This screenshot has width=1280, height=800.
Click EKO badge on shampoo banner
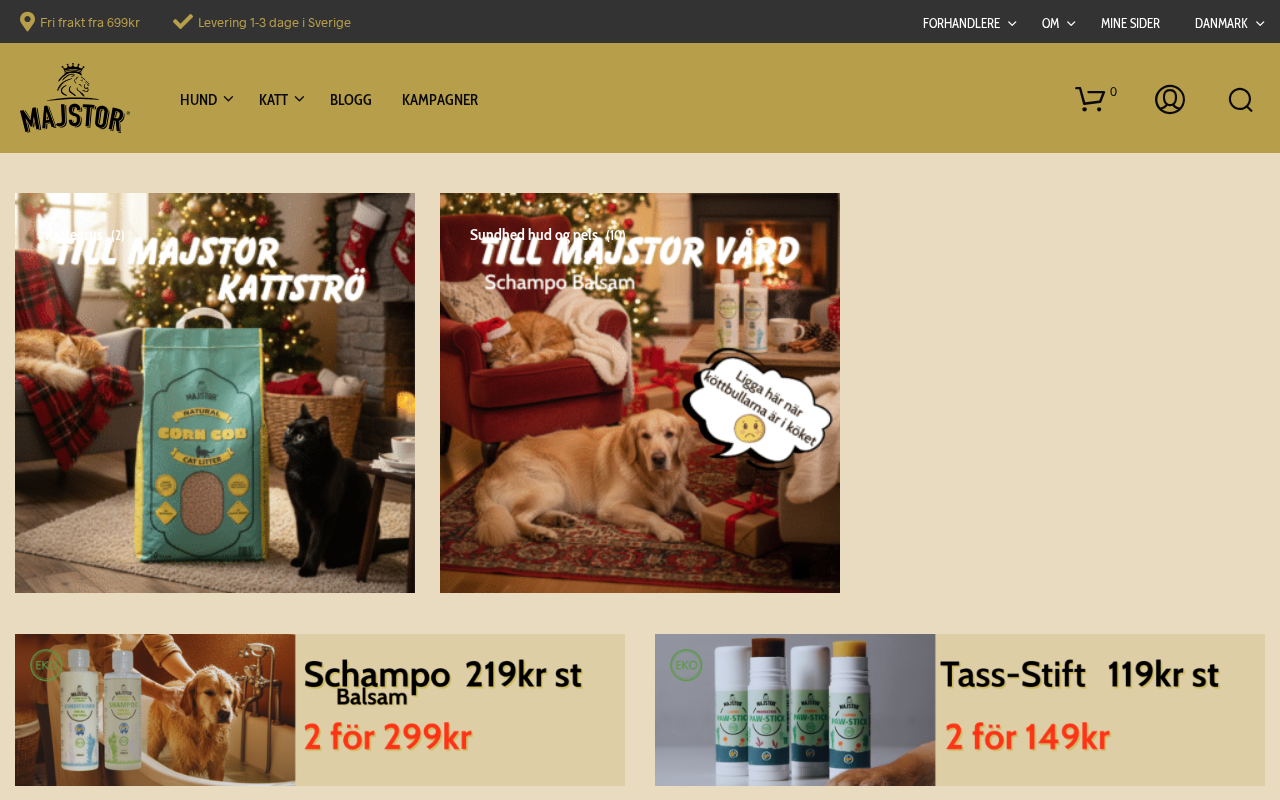[46, 665]
